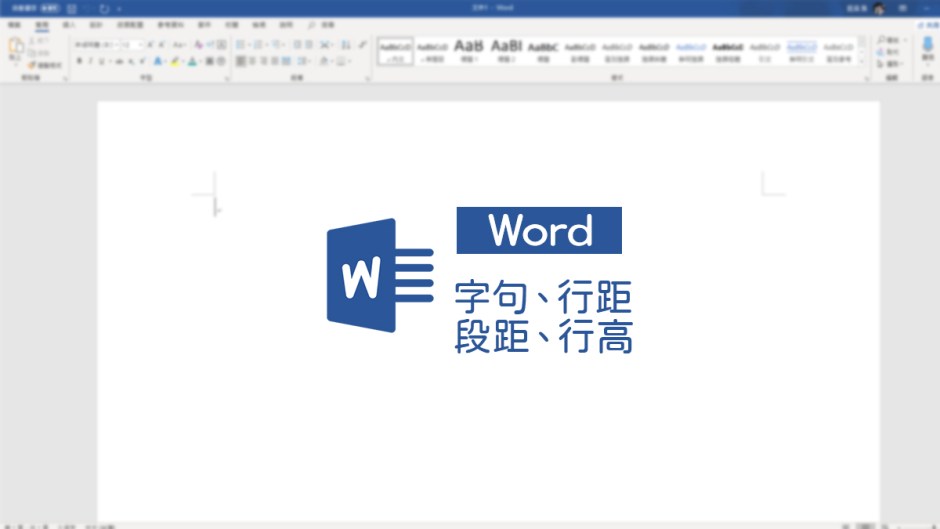Image resolution: width=940 pixels, height=529 pixels.
Task: Click the Save icon in quick access toolbar
Action: click(71, 8)
